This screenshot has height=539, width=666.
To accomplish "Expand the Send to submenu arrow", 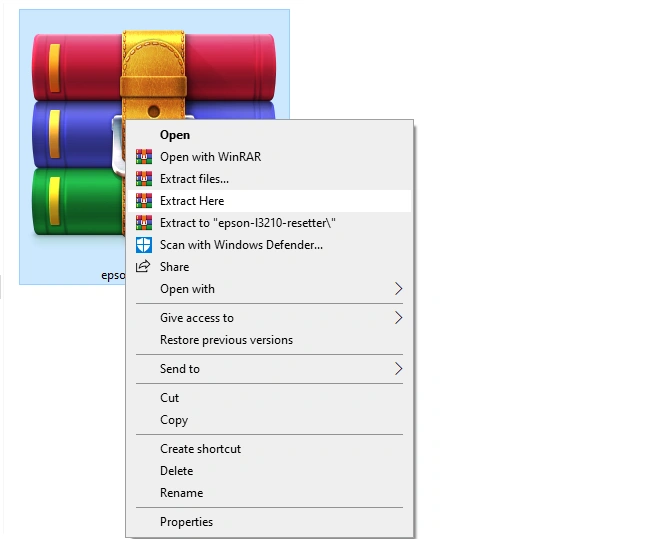I will click(398, 369).
